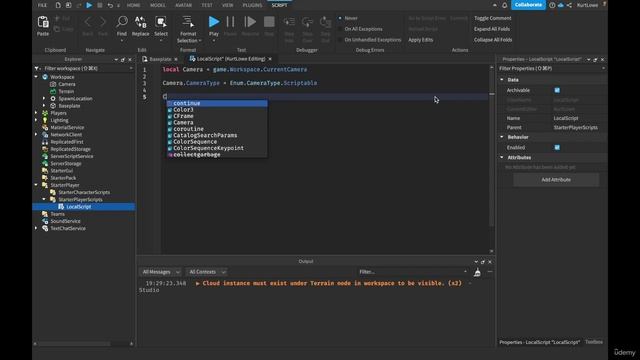Expand the SpawnLocation node
640x360 pixels.
[44, 98]
